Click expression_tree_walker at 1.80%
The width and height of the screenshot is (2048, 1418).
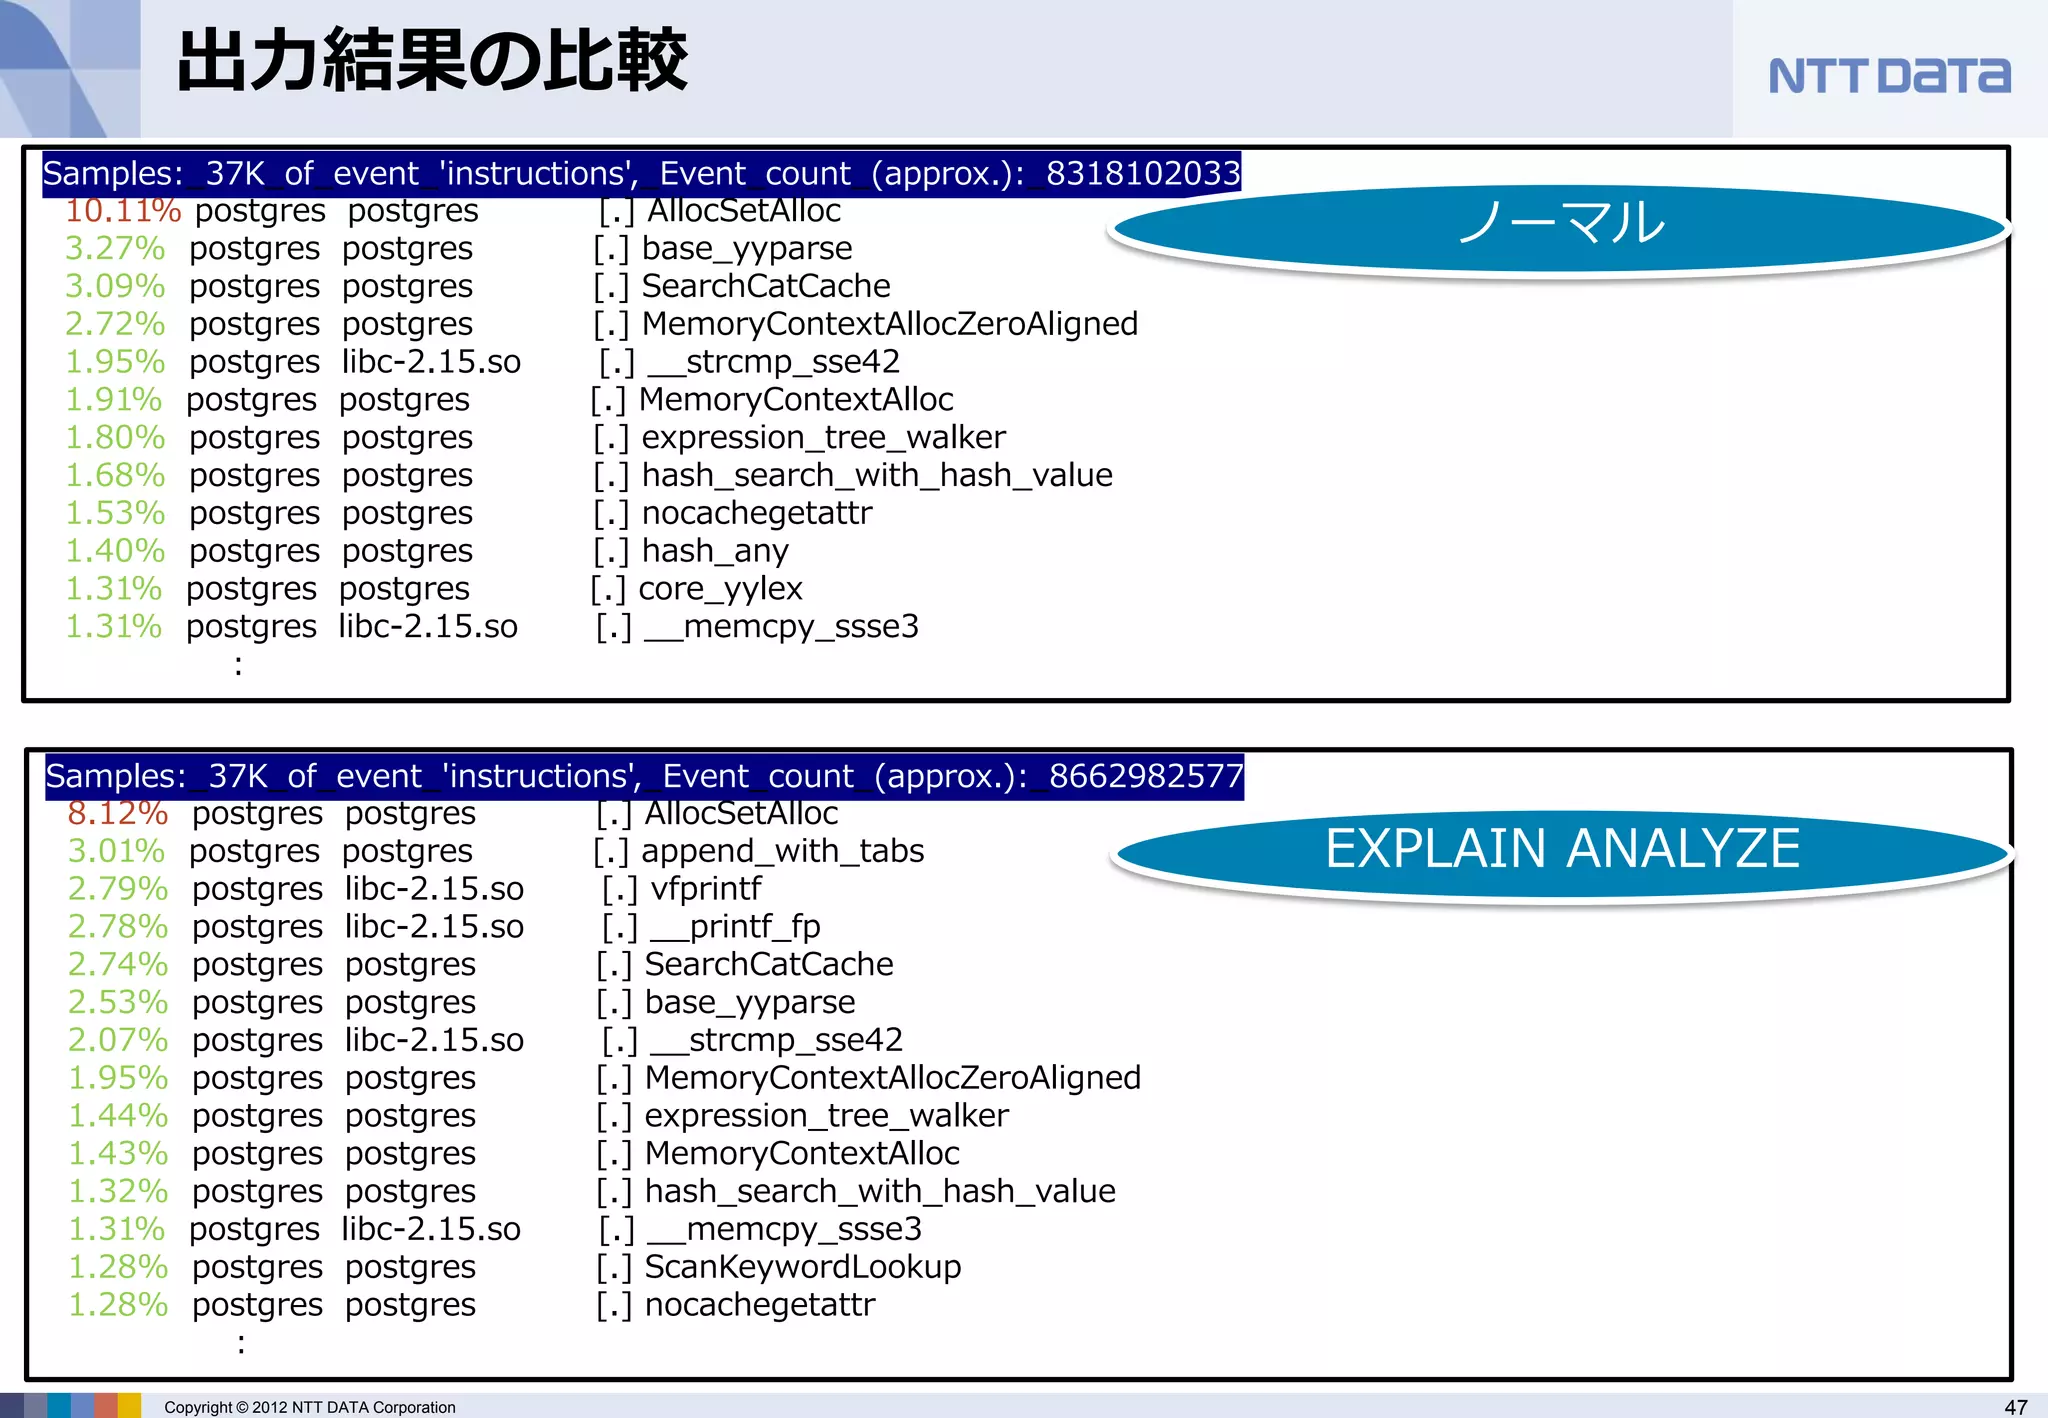(824, 439)
